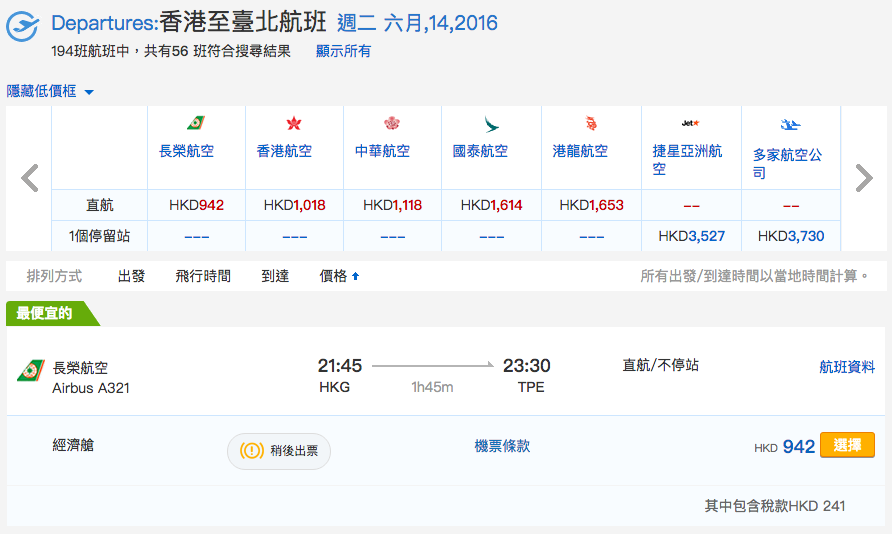Sort results by 價格 price

click(339, 276)
